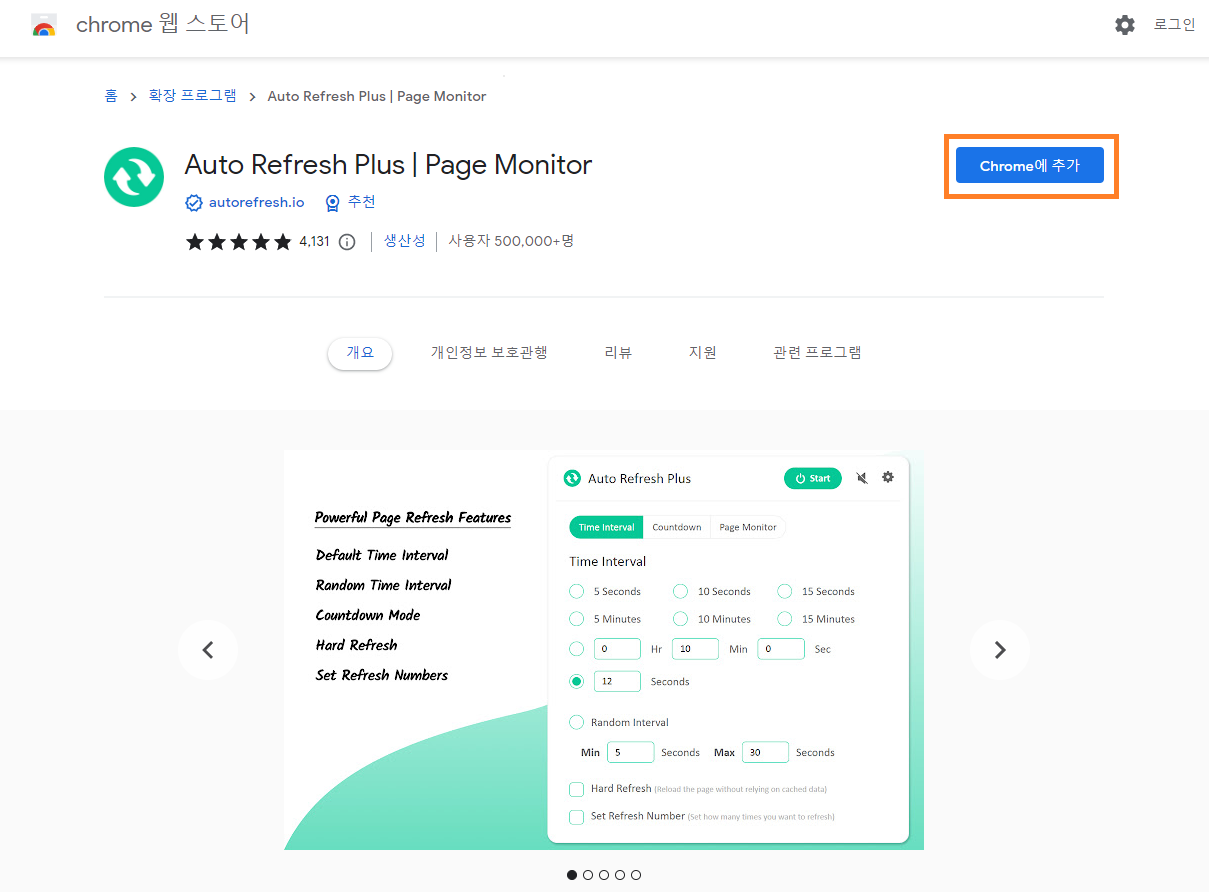Viewport: 1209px width, 892px height.
Task: Select the Time Interval tab in the preview
Action: coord(607,527)
